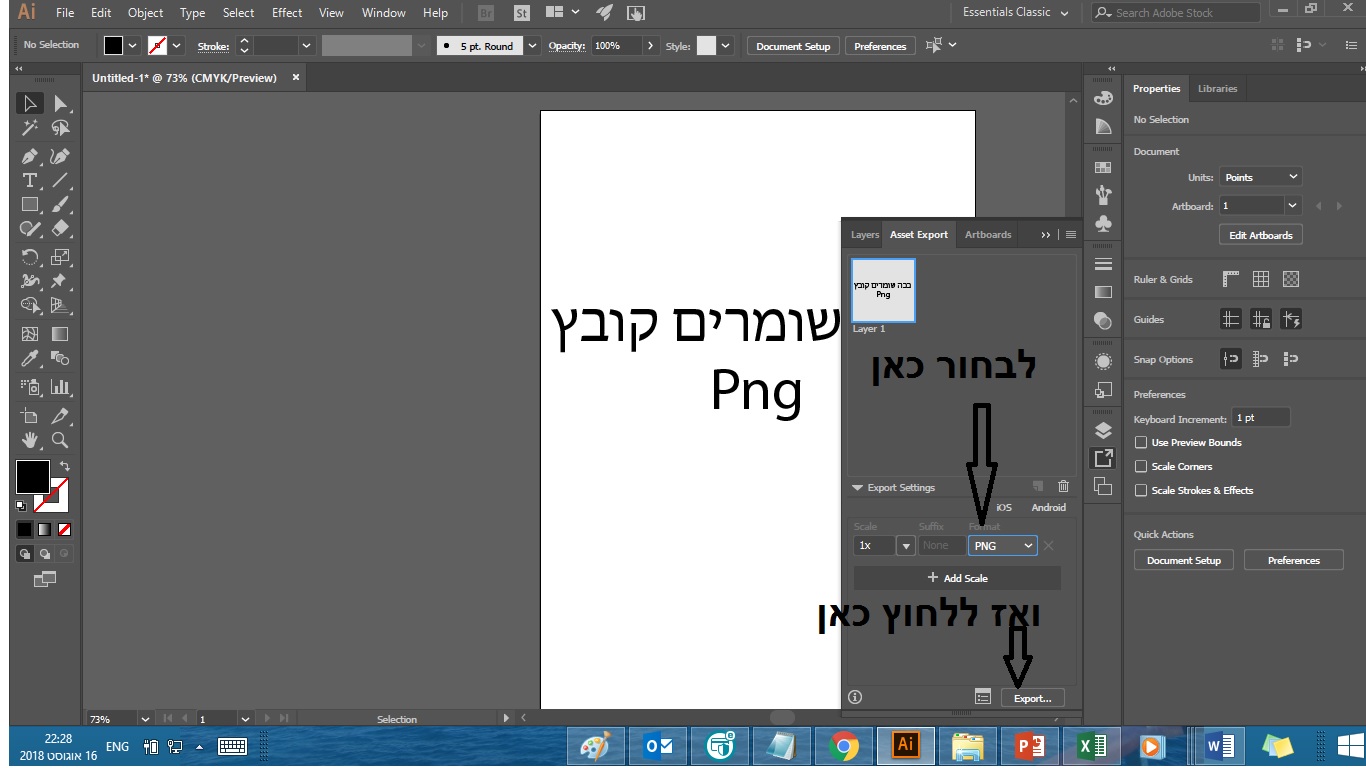Open the Window menu
1366x768 pixels.
[x=383, y=13]
